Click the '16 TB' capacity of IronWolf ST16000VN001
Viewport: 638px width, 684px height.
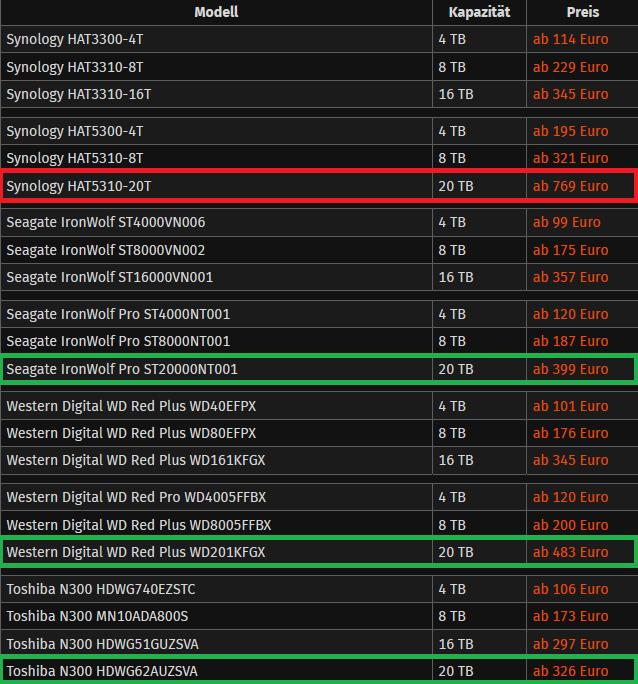(x=456, y=277)
